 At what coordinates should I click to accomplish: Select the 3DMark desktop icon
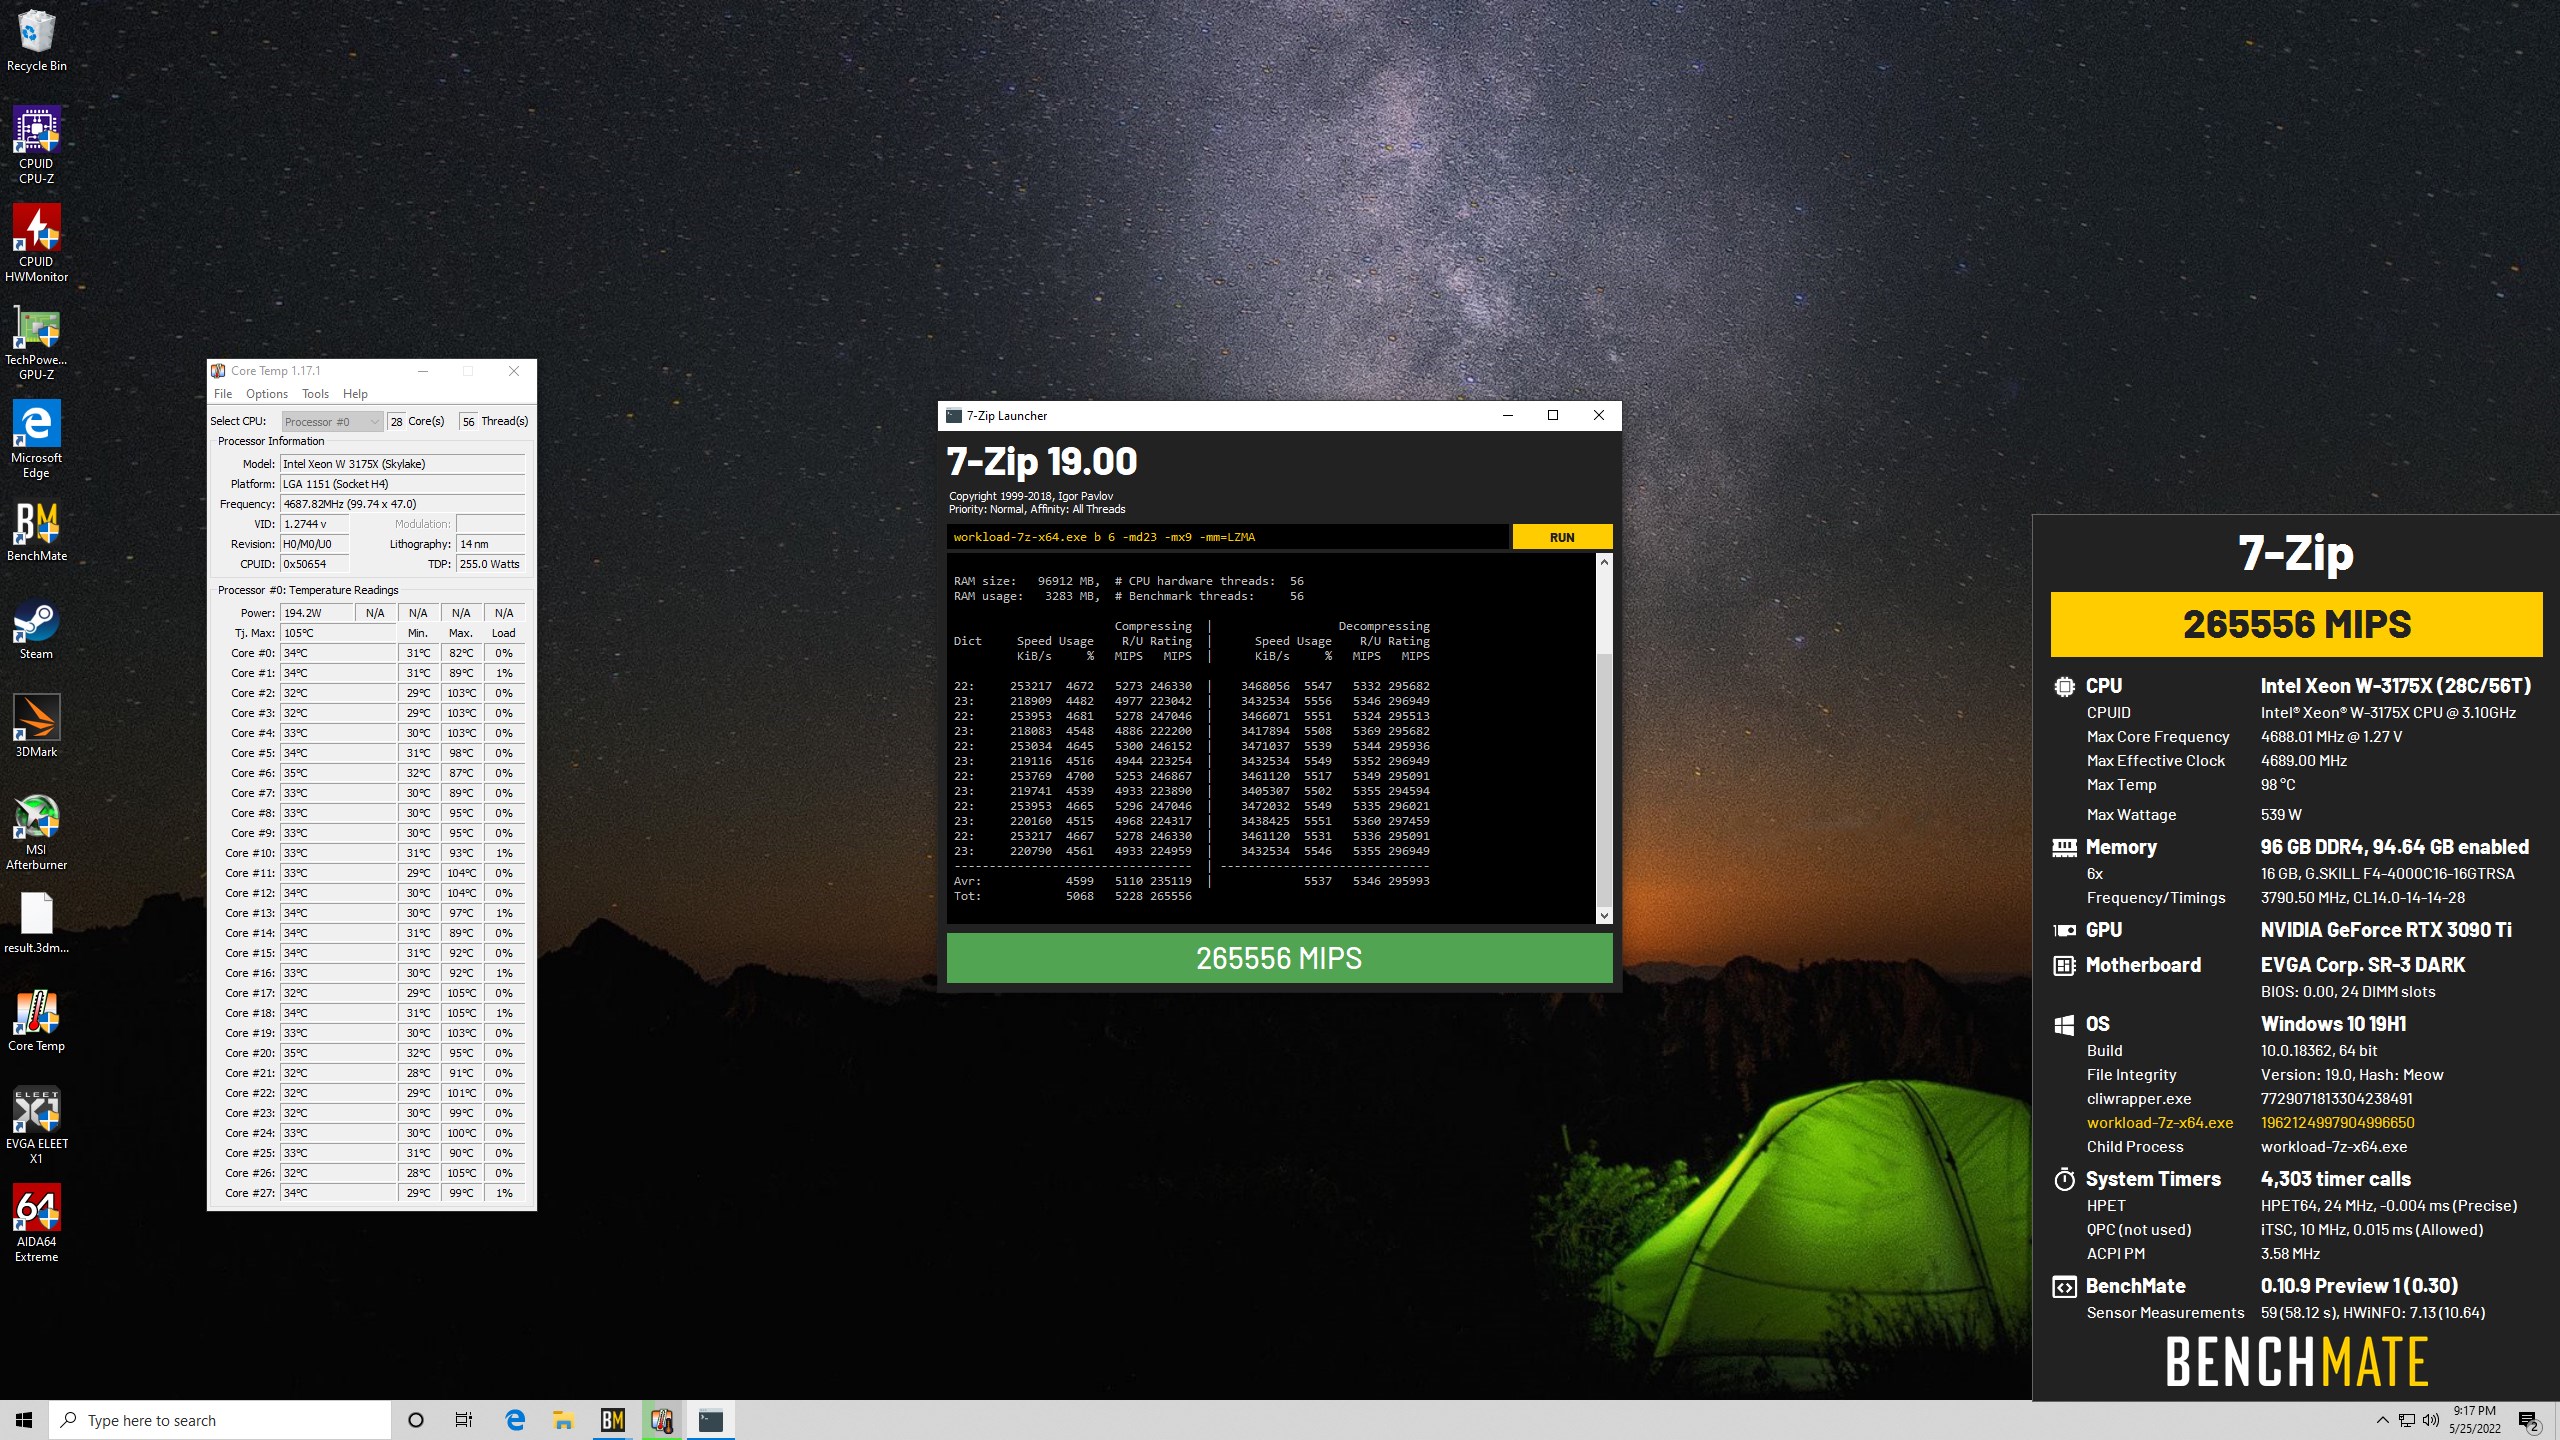(36, 727)
